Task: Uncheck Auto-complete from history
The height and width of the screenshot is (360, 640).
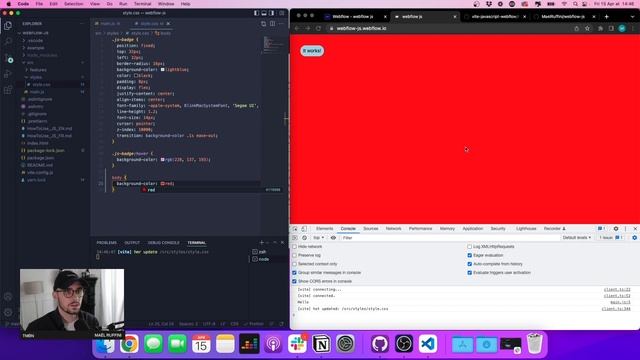Action: [469, 264]
